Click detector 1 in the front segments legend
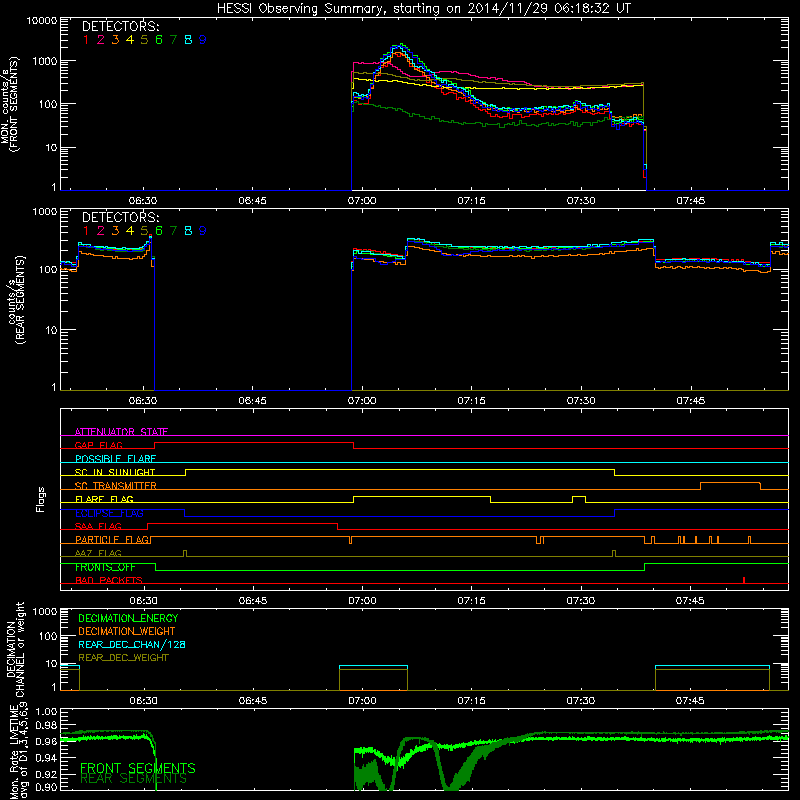This screenshot has width=800, height=800. 86,40
